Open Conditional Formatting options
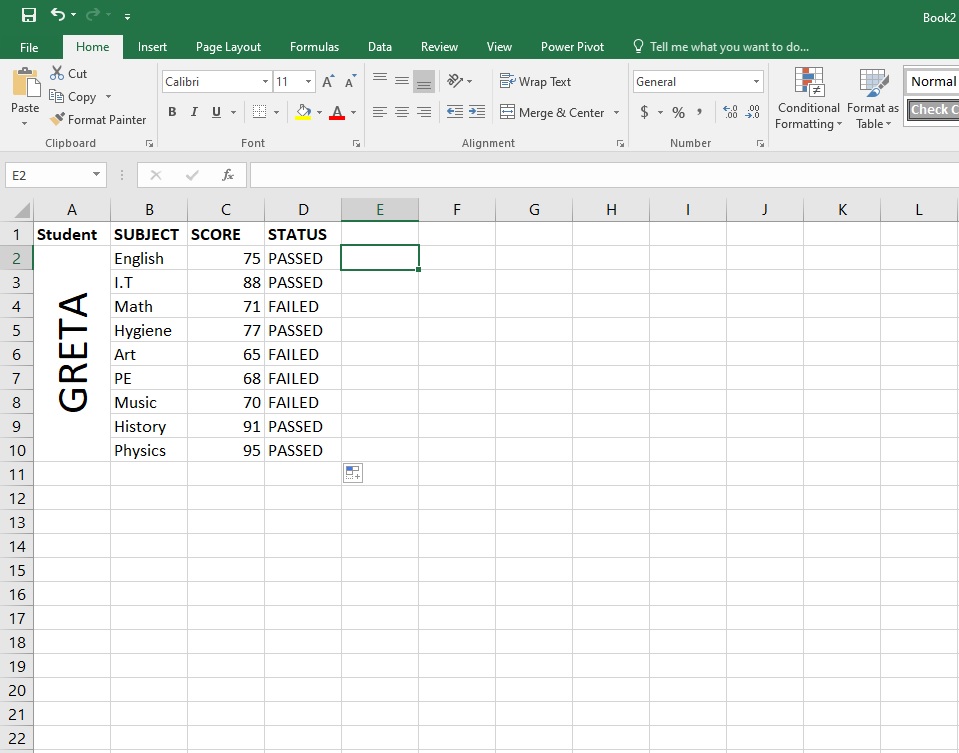This screenshot has height=753, width=959. click(808, 98)
